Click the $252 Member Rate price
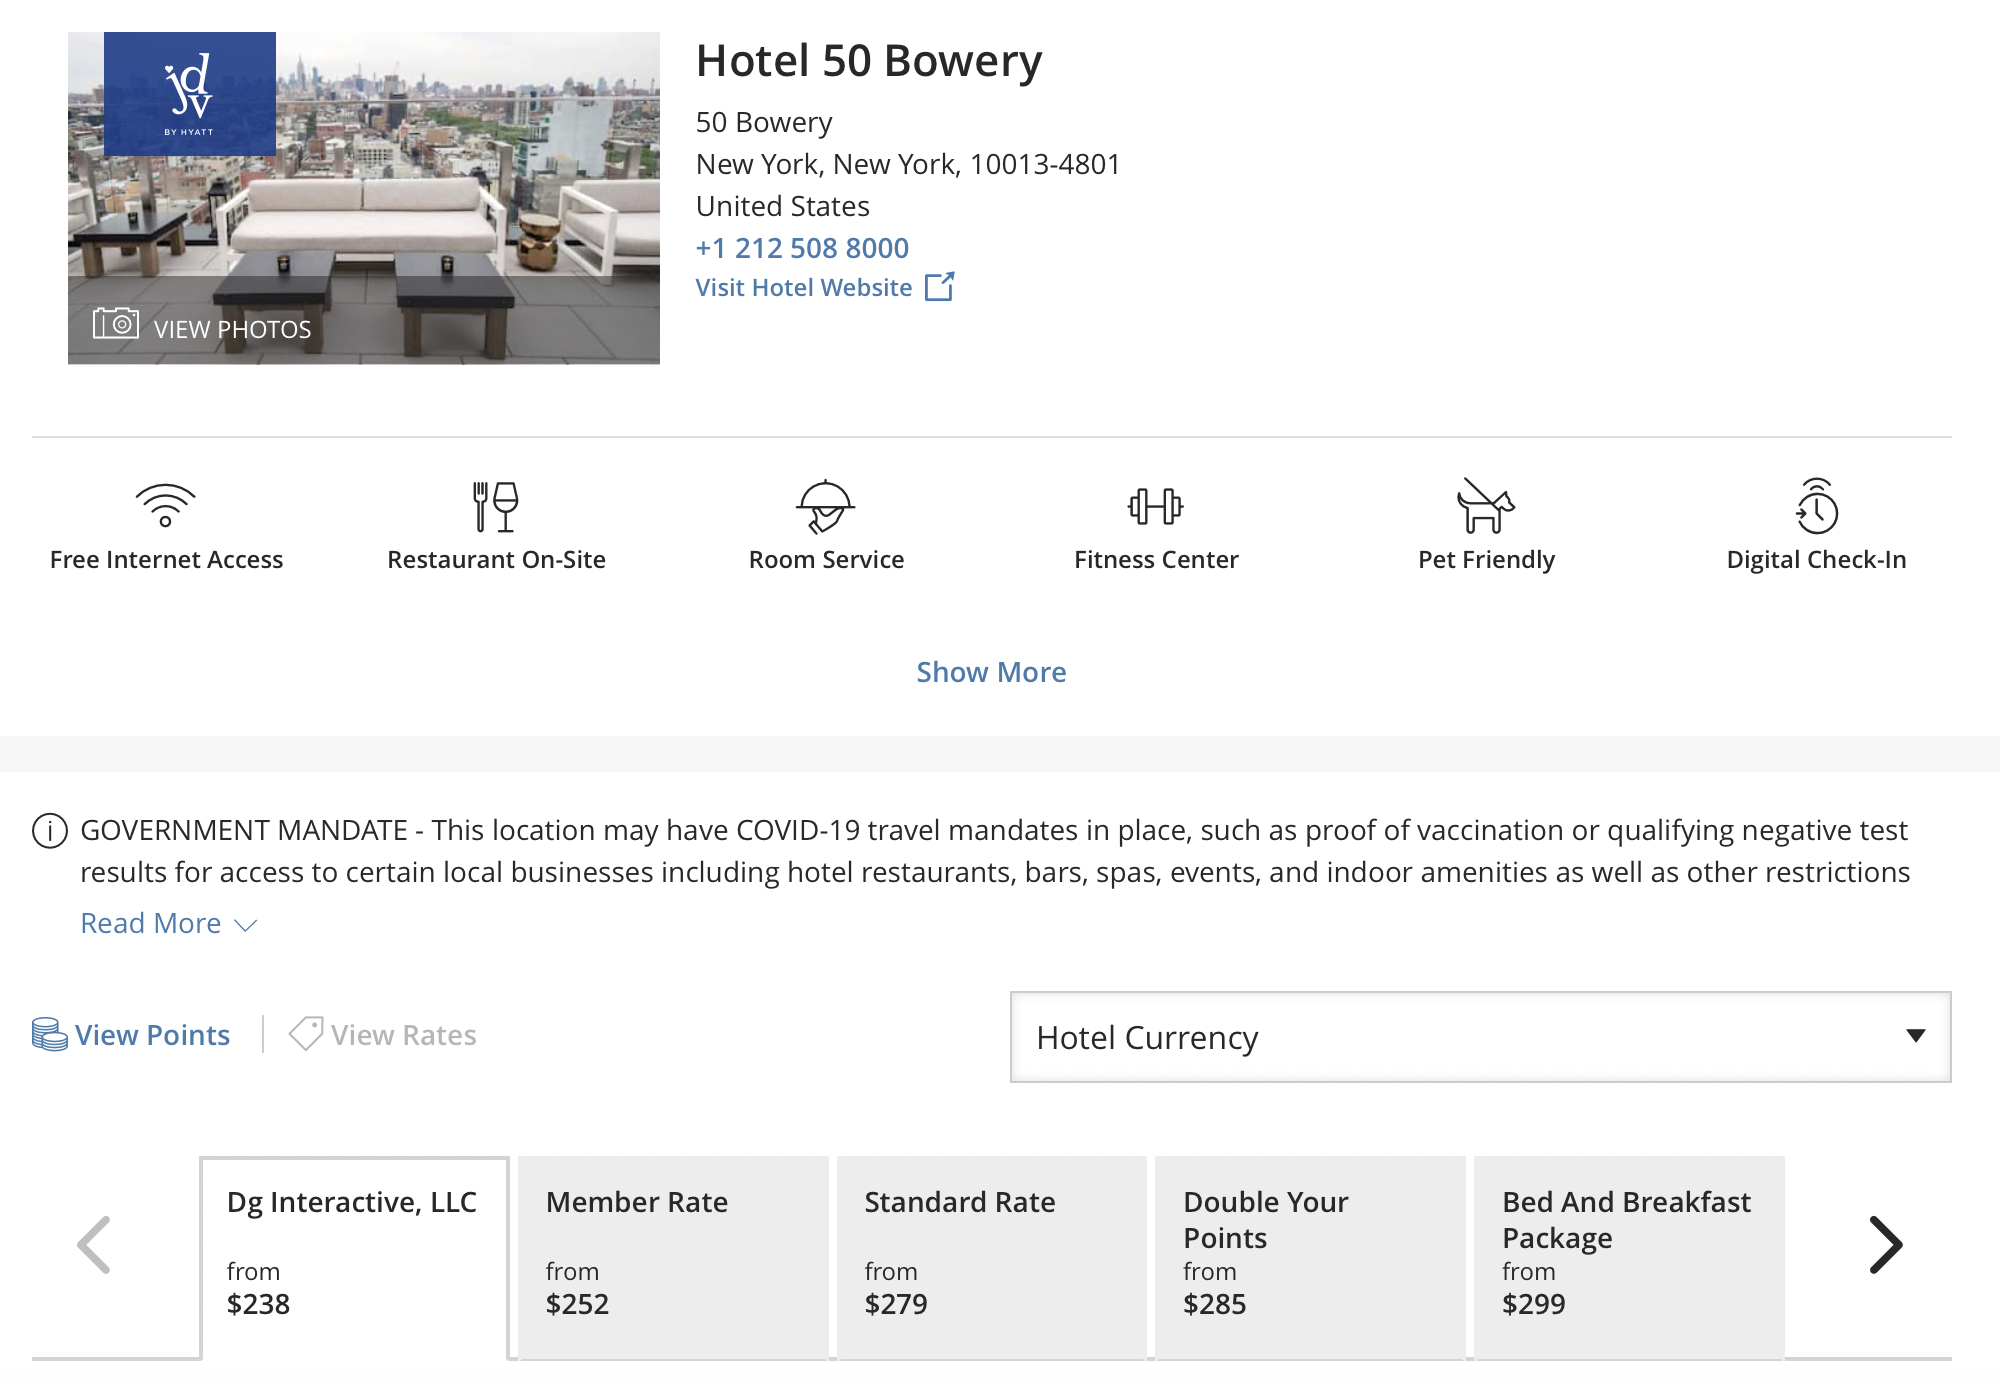2000x1384 pixels. point(577,1304)
